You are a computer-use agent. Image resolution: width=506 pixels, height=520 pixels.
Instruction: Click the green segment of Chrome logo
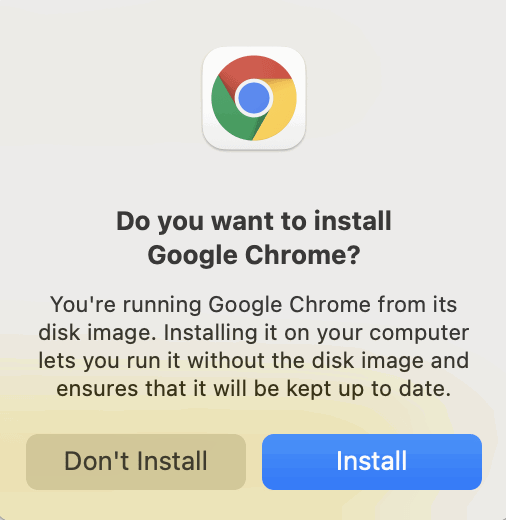pos(232,112)
